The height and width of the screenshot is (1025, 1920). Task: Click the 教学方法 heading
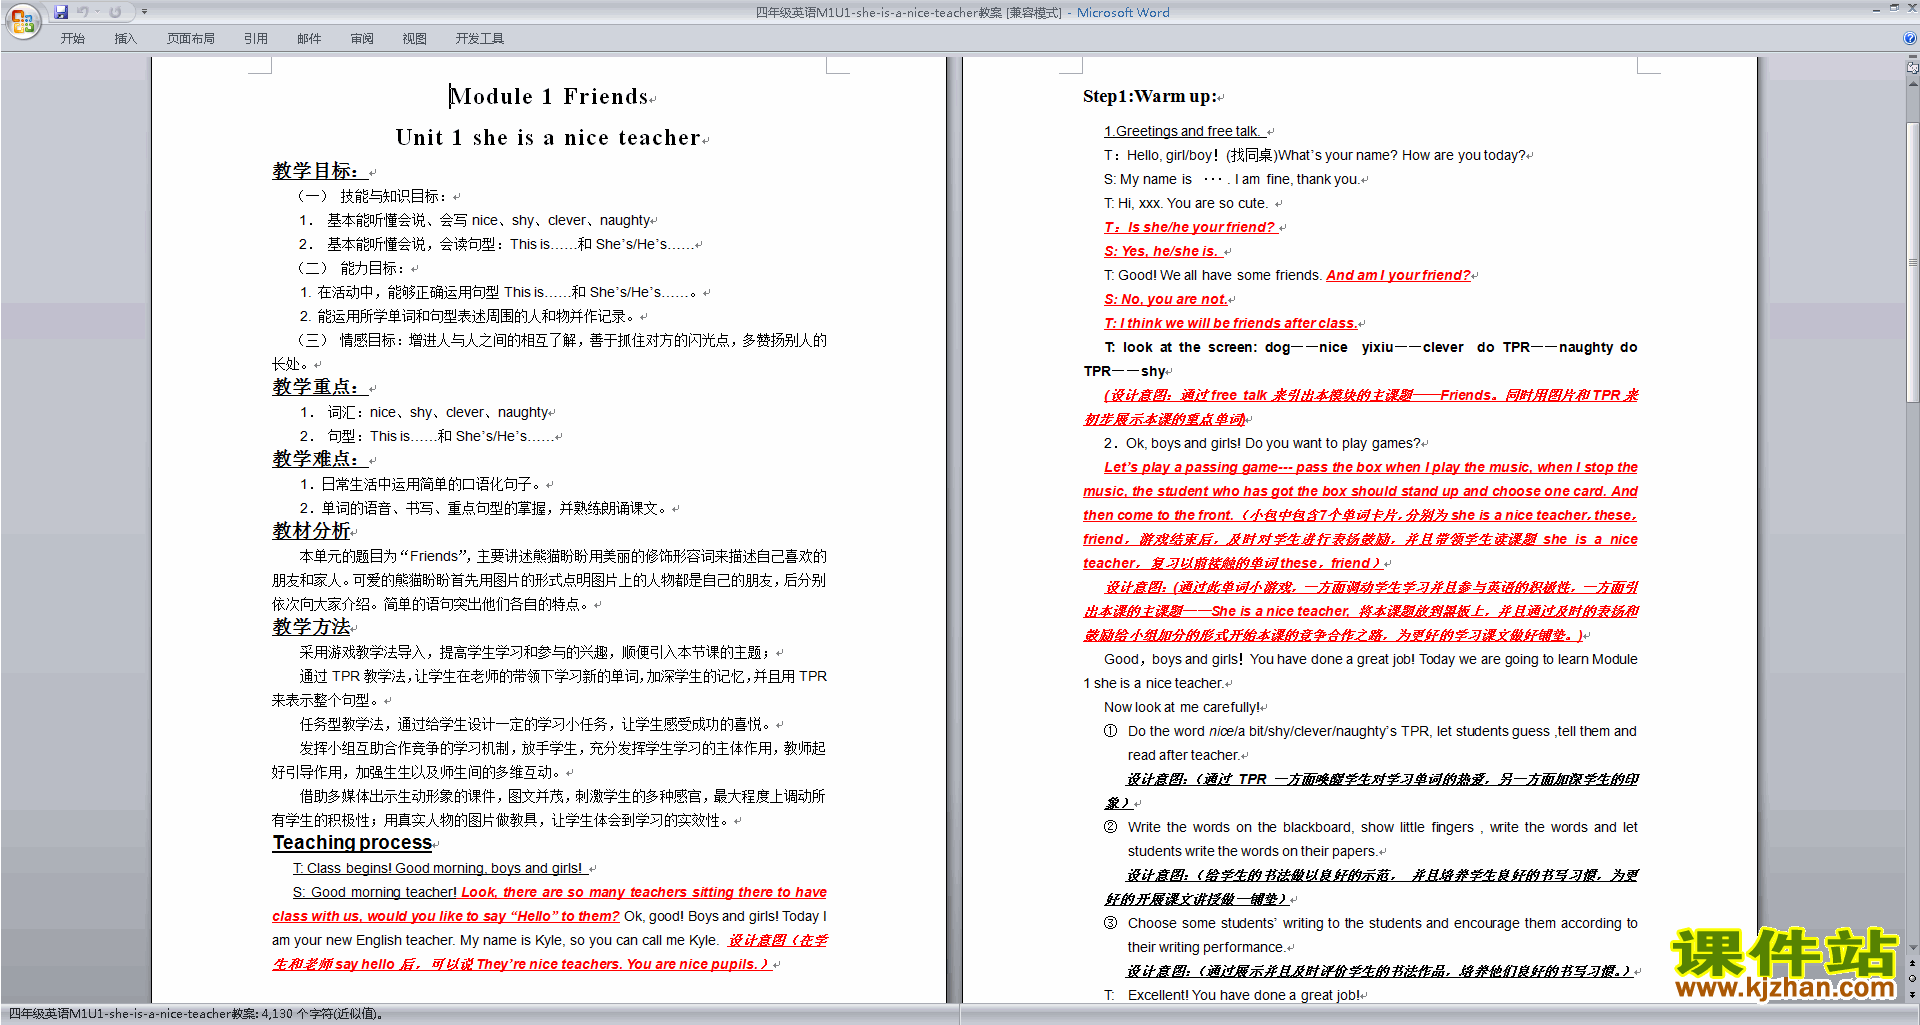point(311,627)
